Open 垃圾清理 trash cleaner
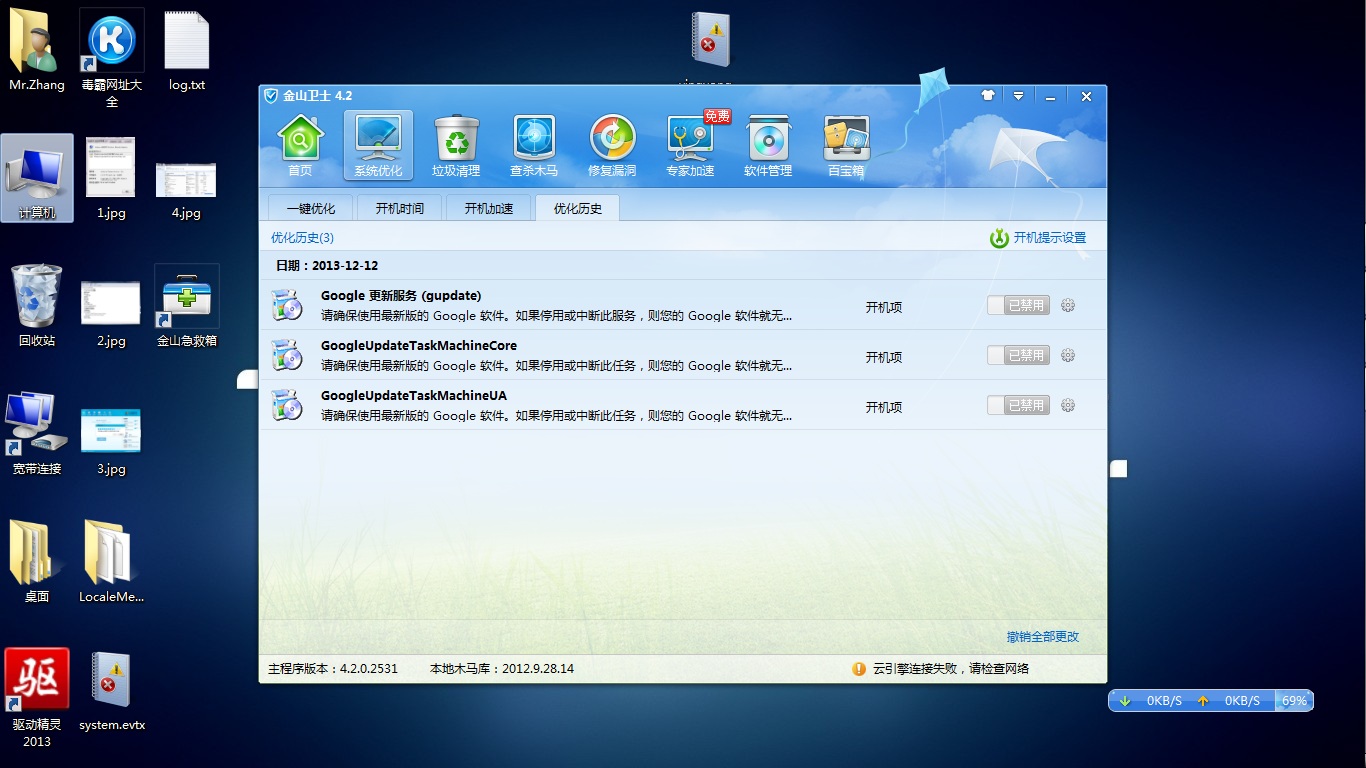 click(x=456, y=146)
